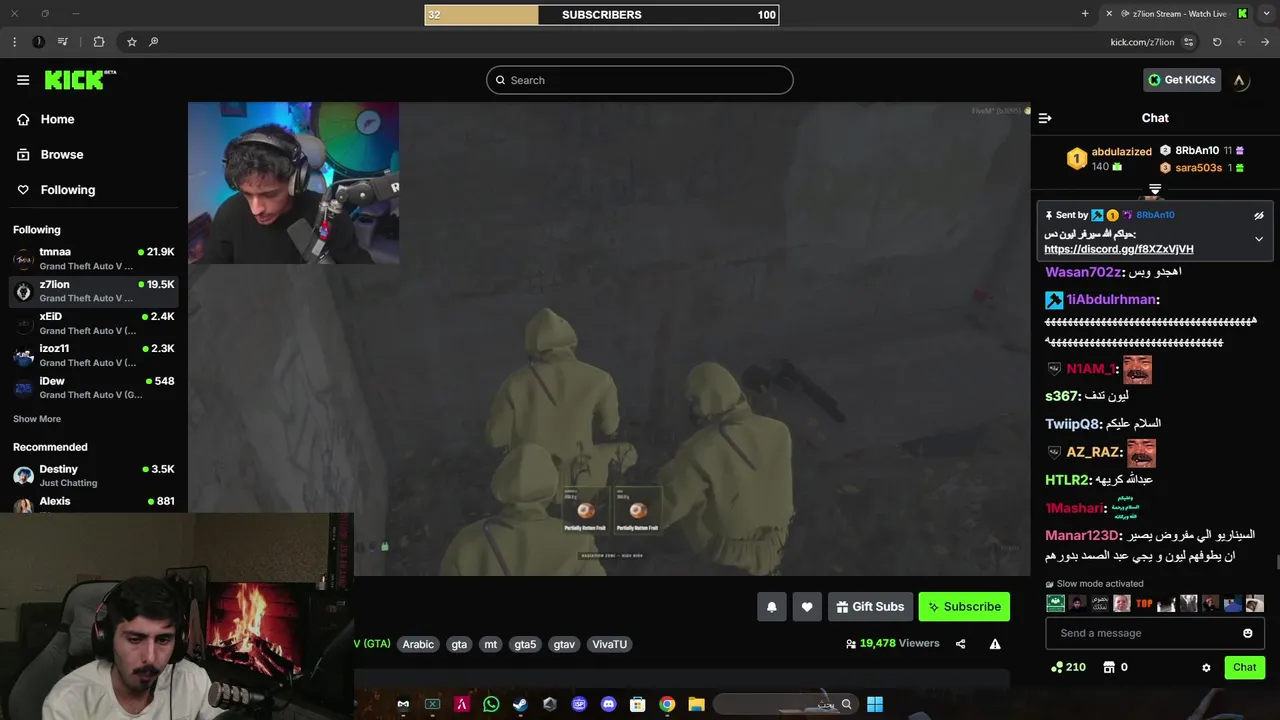Open emoji picker in chat input
This screenshot has height=720, width=1280.
[x=1247, y=633]
